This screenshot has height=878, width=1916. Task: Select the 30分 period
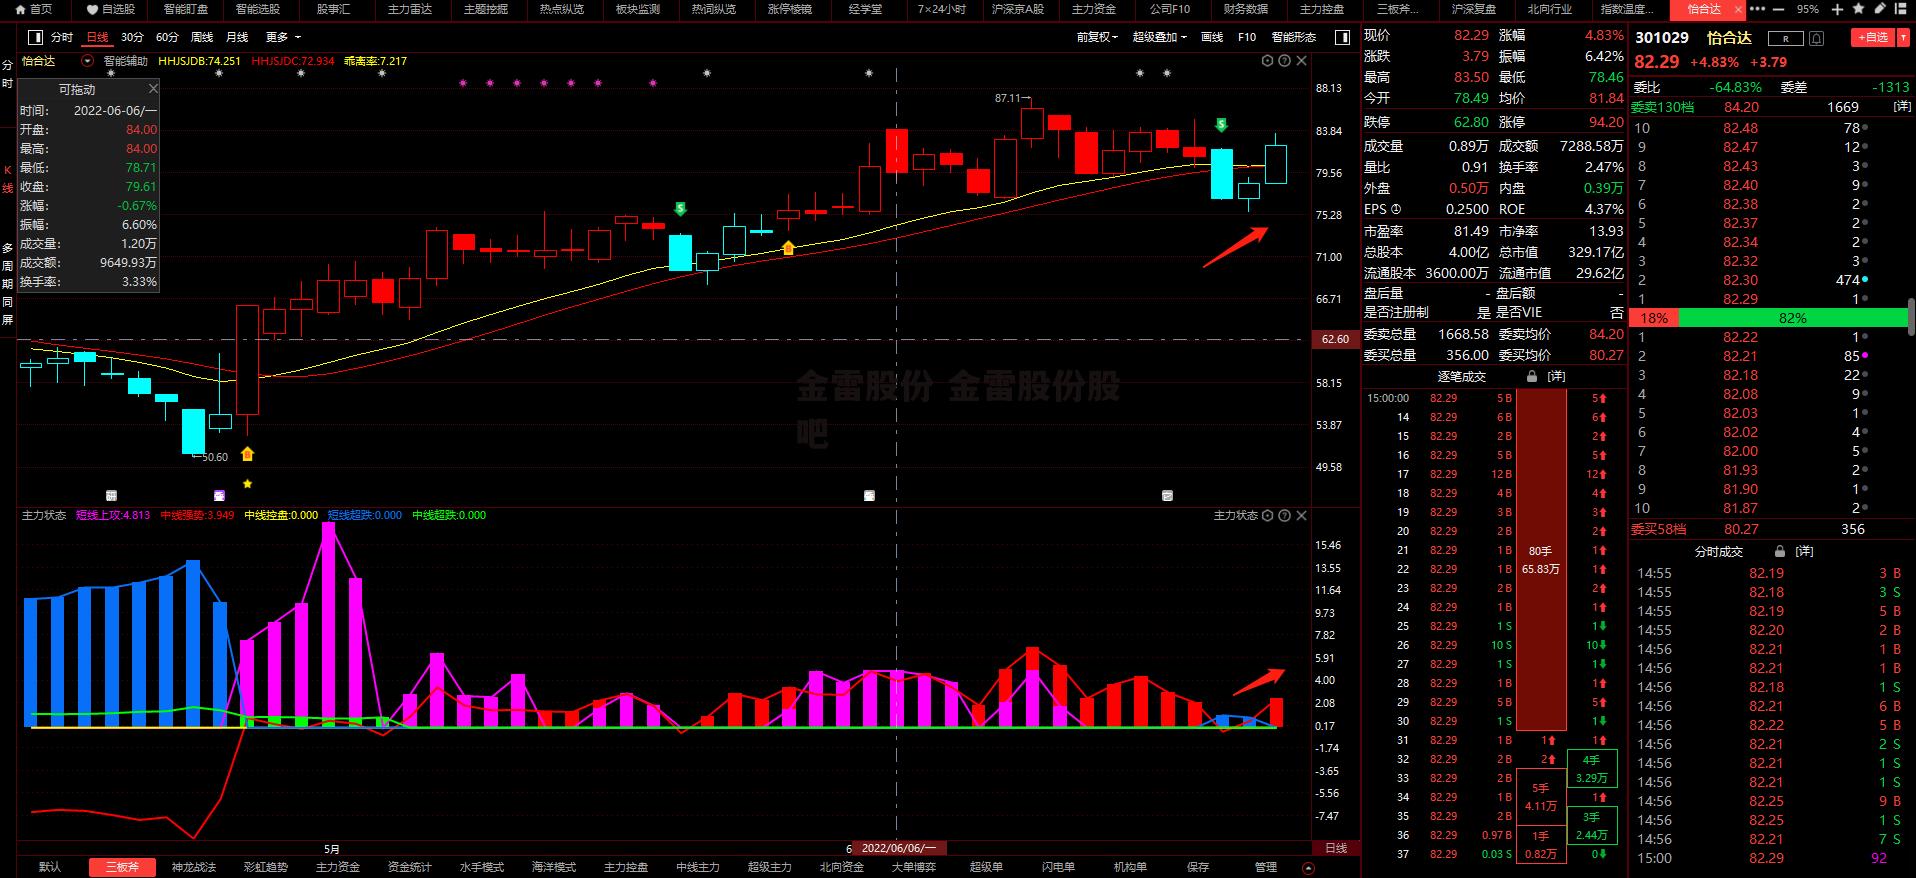tap(132, 37)
